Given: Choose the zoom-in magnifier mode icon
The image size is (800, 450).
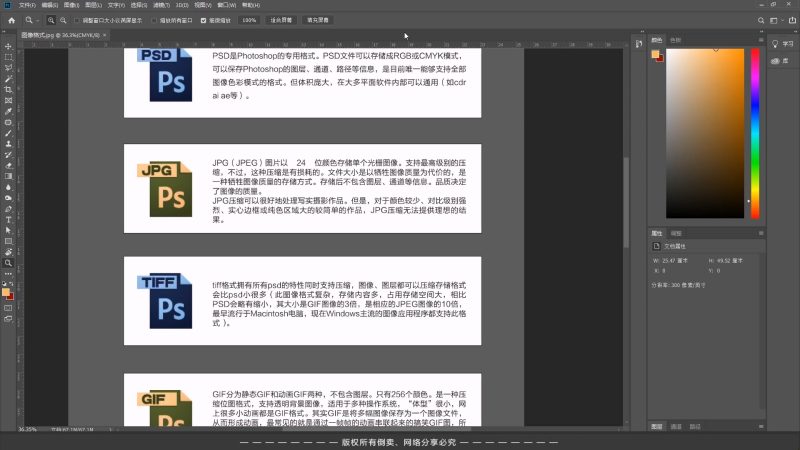Looking at the screenshot, I should point(51,19).
